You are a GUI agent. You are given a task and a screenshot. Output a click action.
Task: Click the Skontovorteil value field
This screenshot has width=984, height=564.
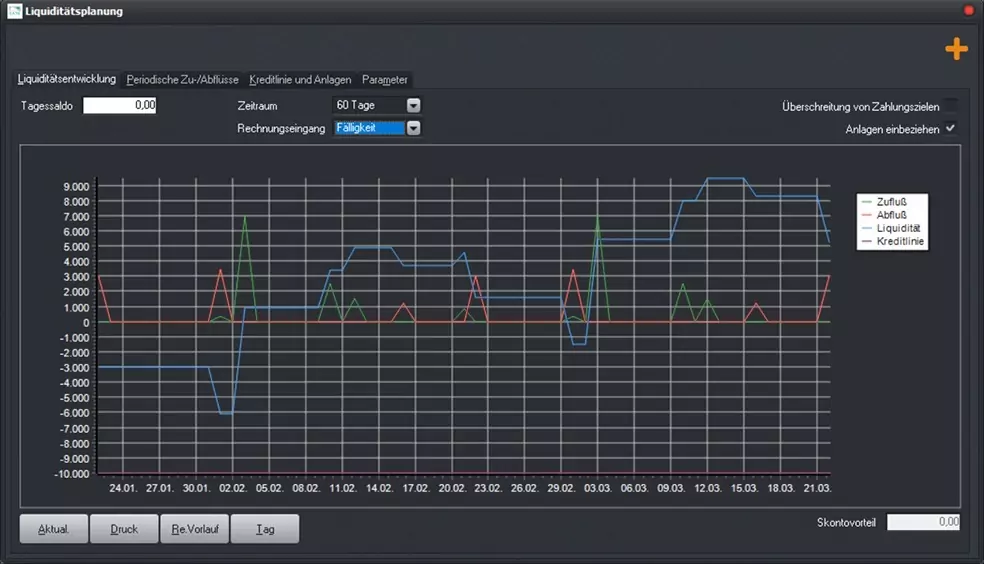923,522
